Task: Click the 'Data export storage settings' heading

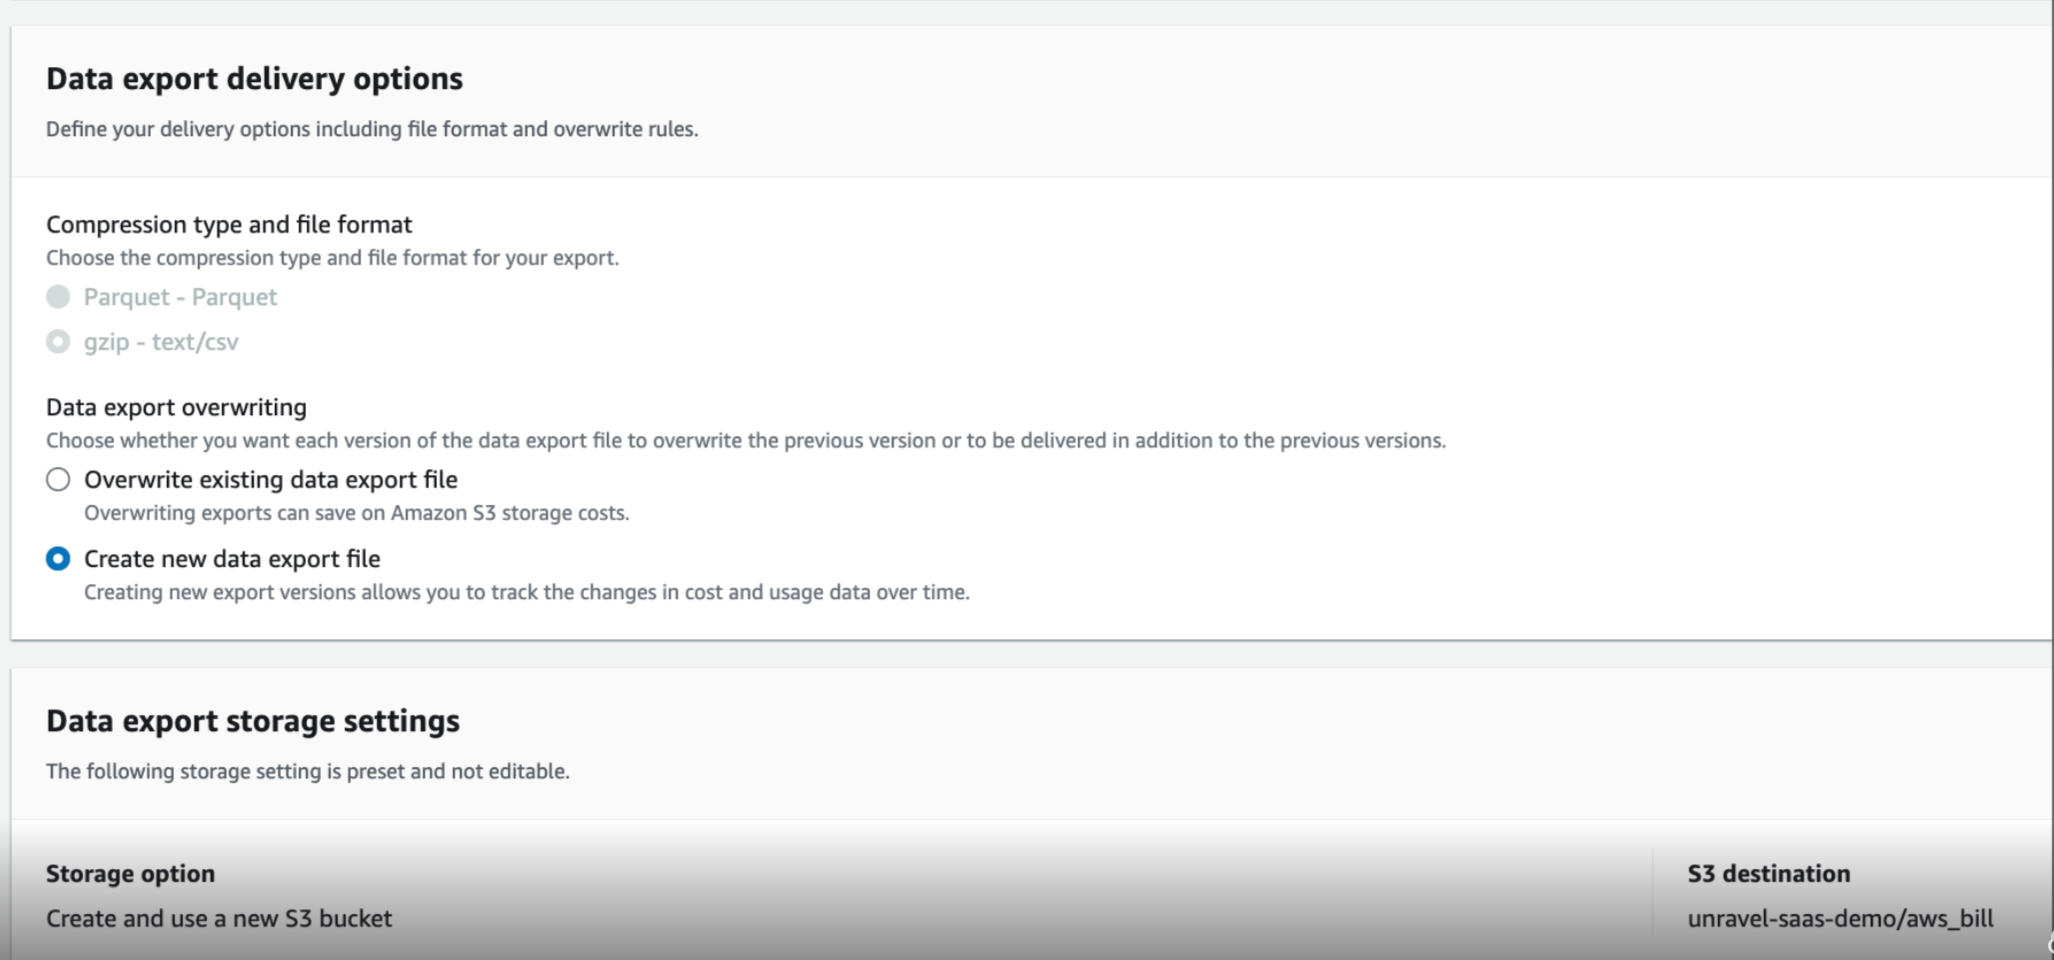Action: point(252,721)
